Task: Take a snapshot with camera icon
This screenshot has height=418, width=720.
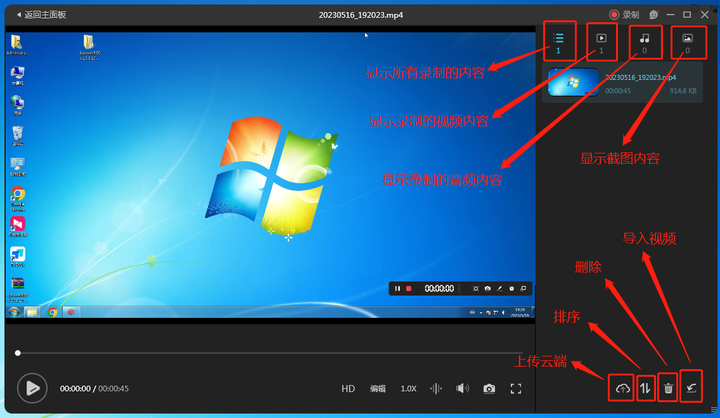Action: [489, 389]
